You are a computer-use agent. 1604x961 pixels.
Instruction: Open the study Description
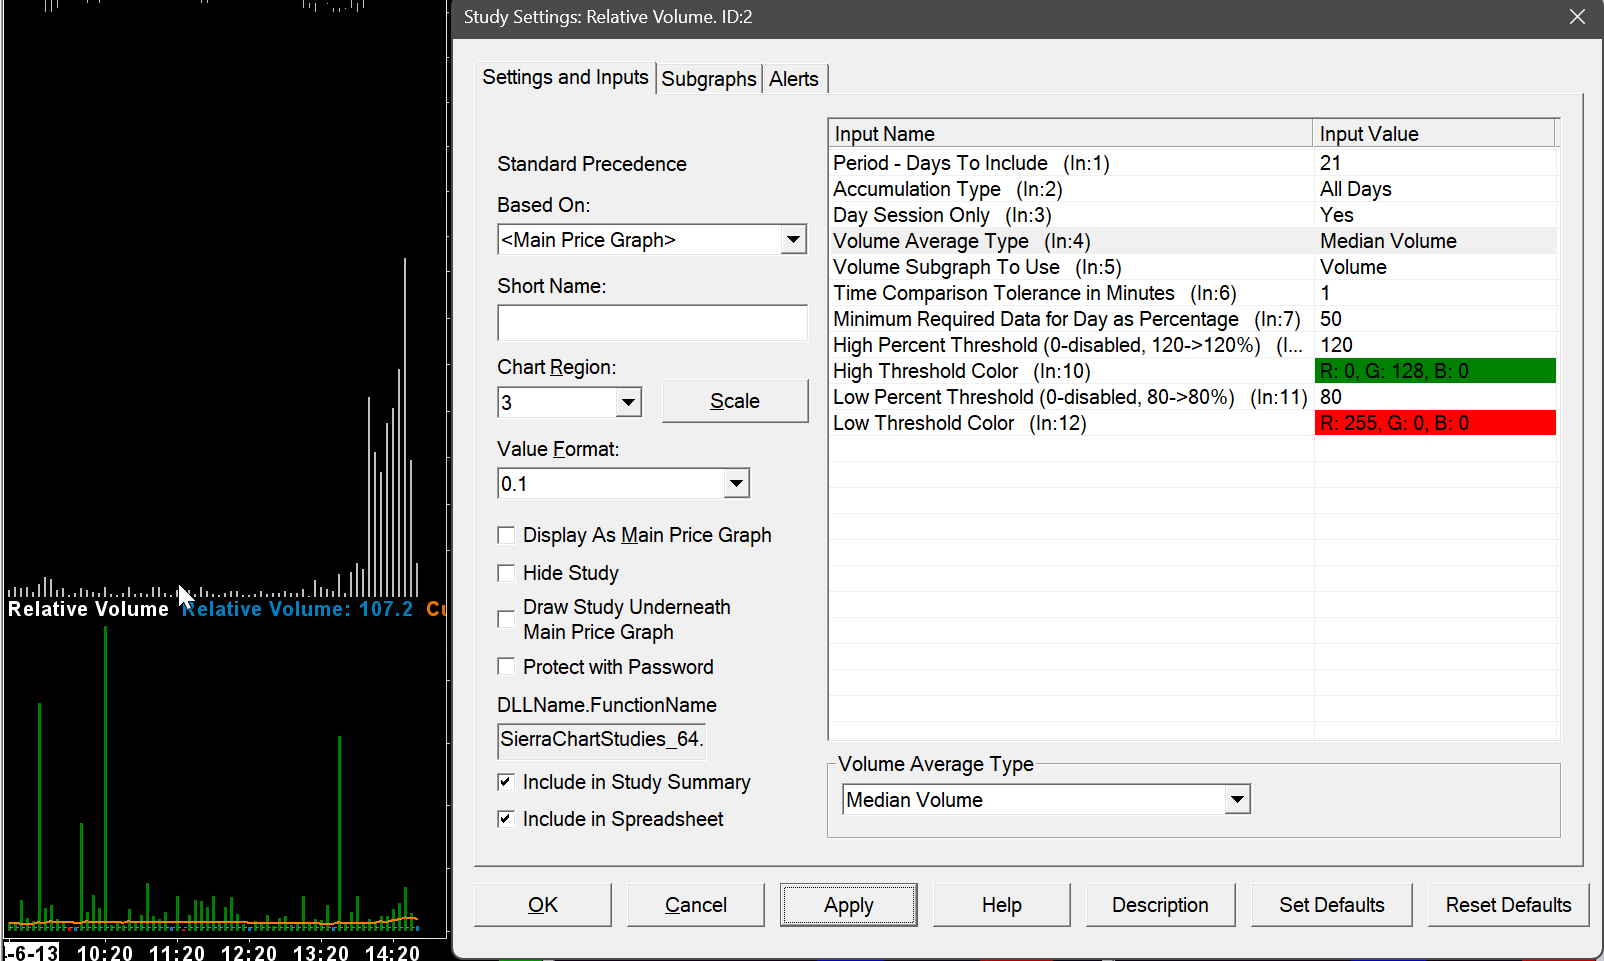click(1160, 905)
